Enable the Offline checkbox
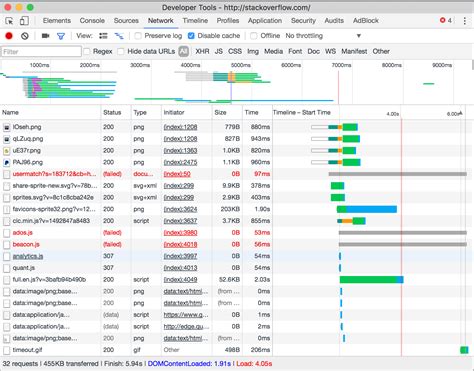Viewport: 474px width, 371px height. click(x=254, y=36)
